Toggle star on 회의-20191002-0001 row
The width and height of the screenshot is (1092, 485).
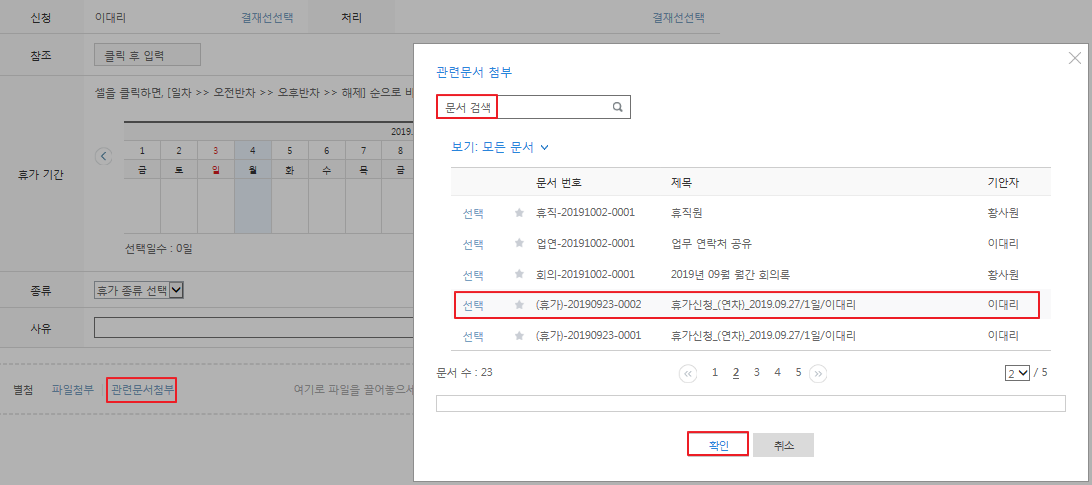(x=519, y=274)
